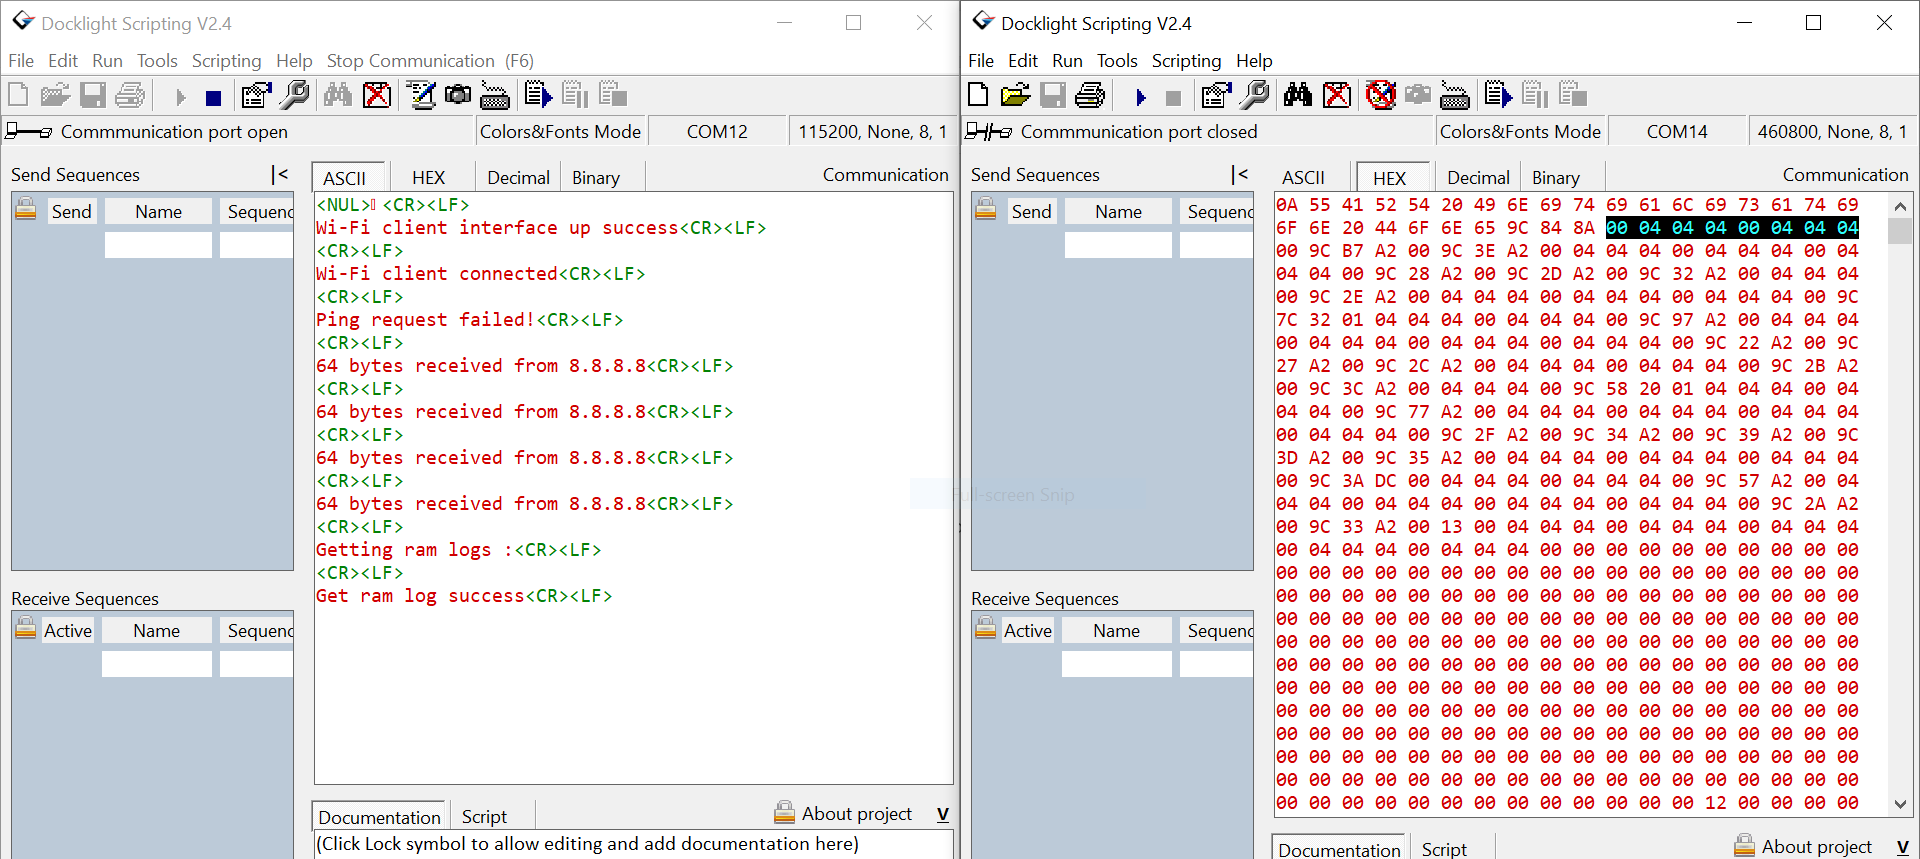Open the keyboard console tool in COM14 window
This screenshot has height=859, width=1920.
tap(1454, 96)
